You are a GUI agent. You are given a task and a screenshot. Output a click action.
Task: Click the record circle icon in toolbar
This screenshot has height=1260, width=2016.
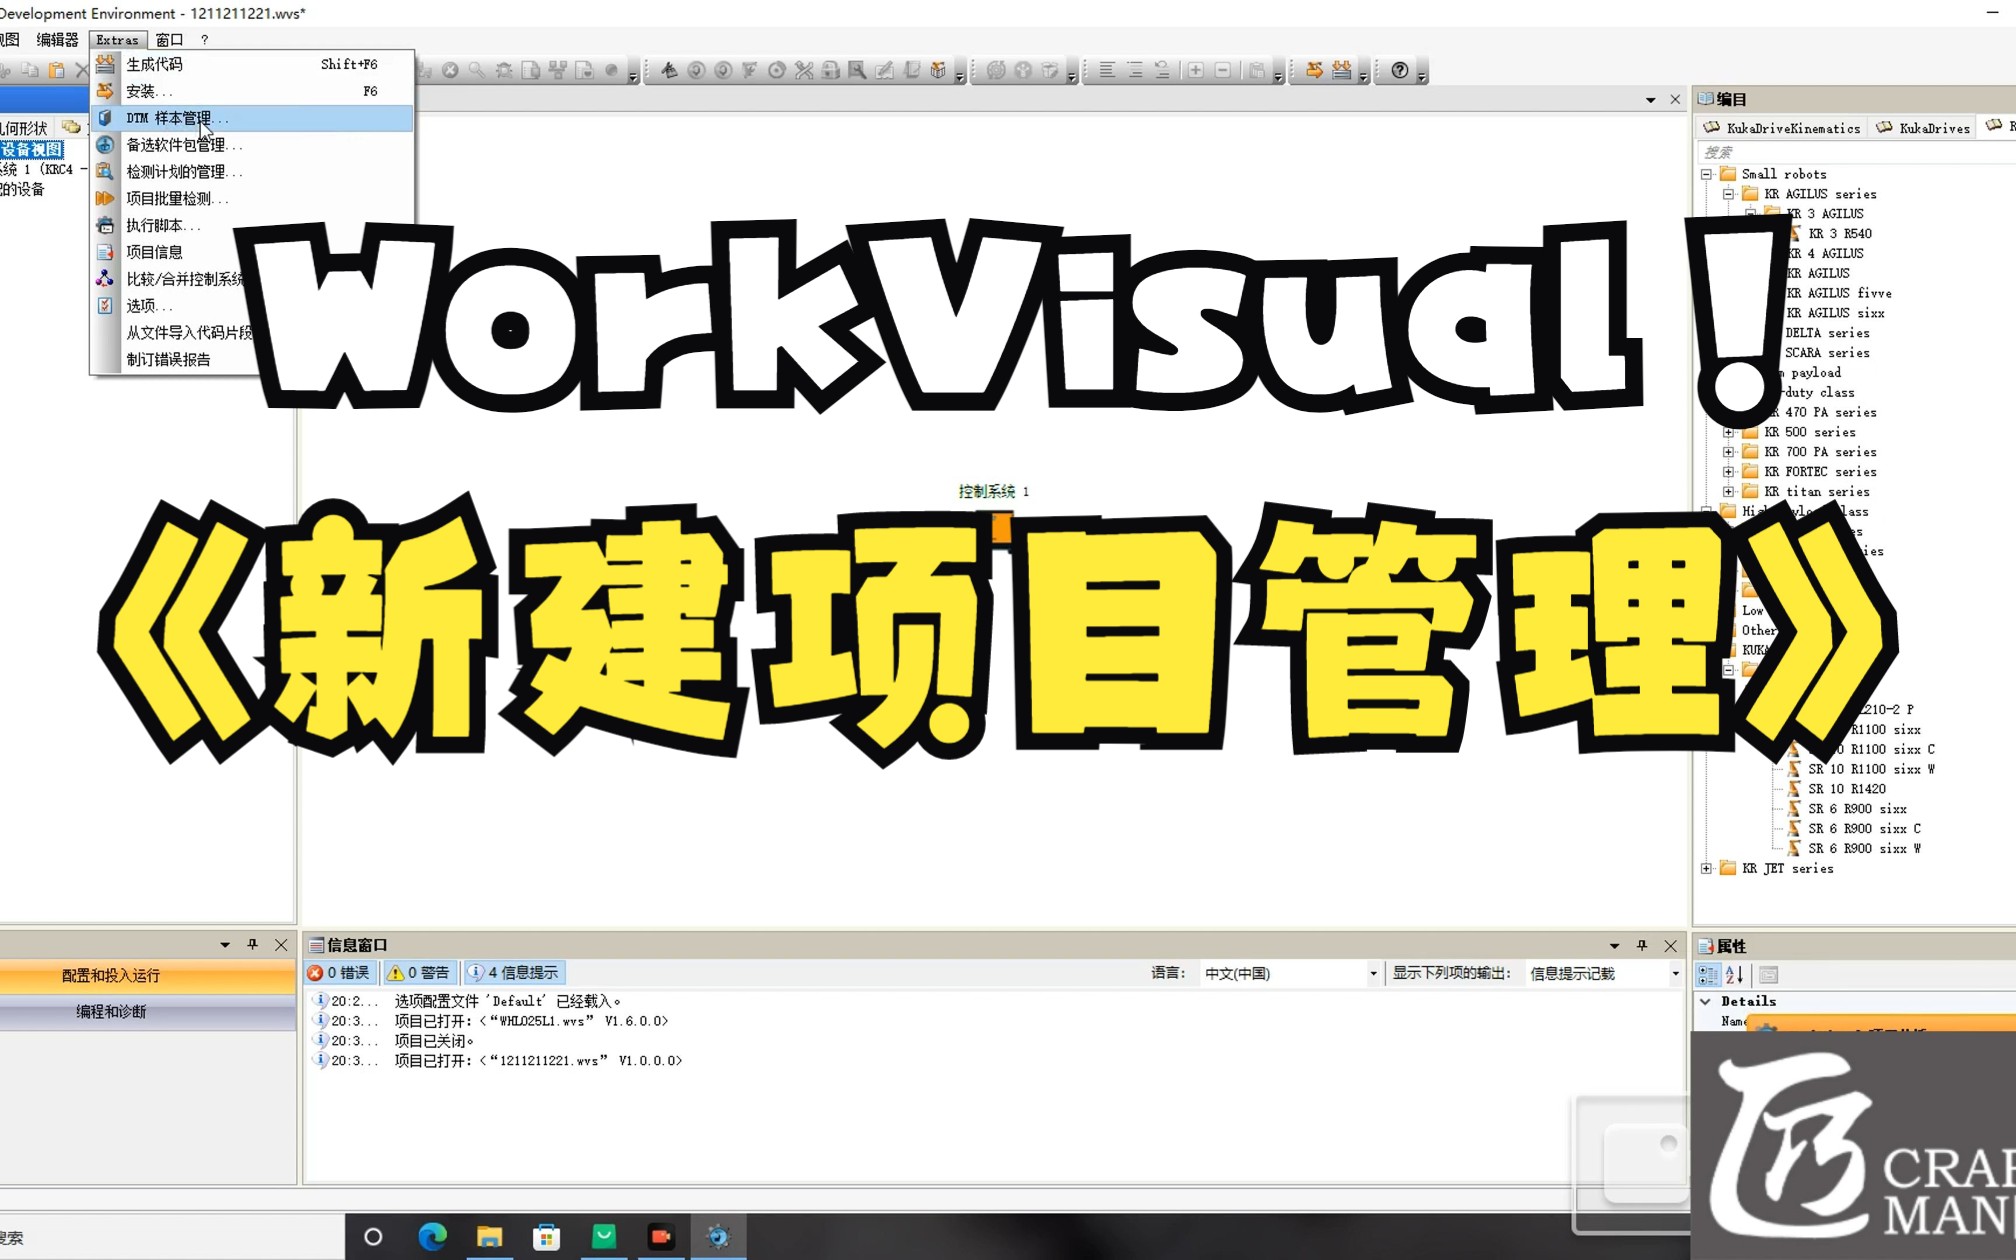[x=612, y=70]
